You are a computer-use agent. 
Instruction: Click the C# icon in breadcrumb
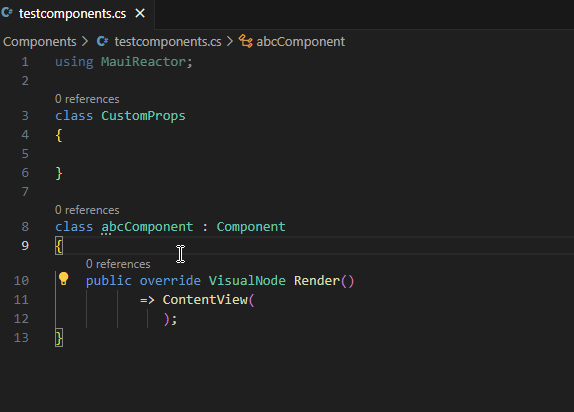102,41
